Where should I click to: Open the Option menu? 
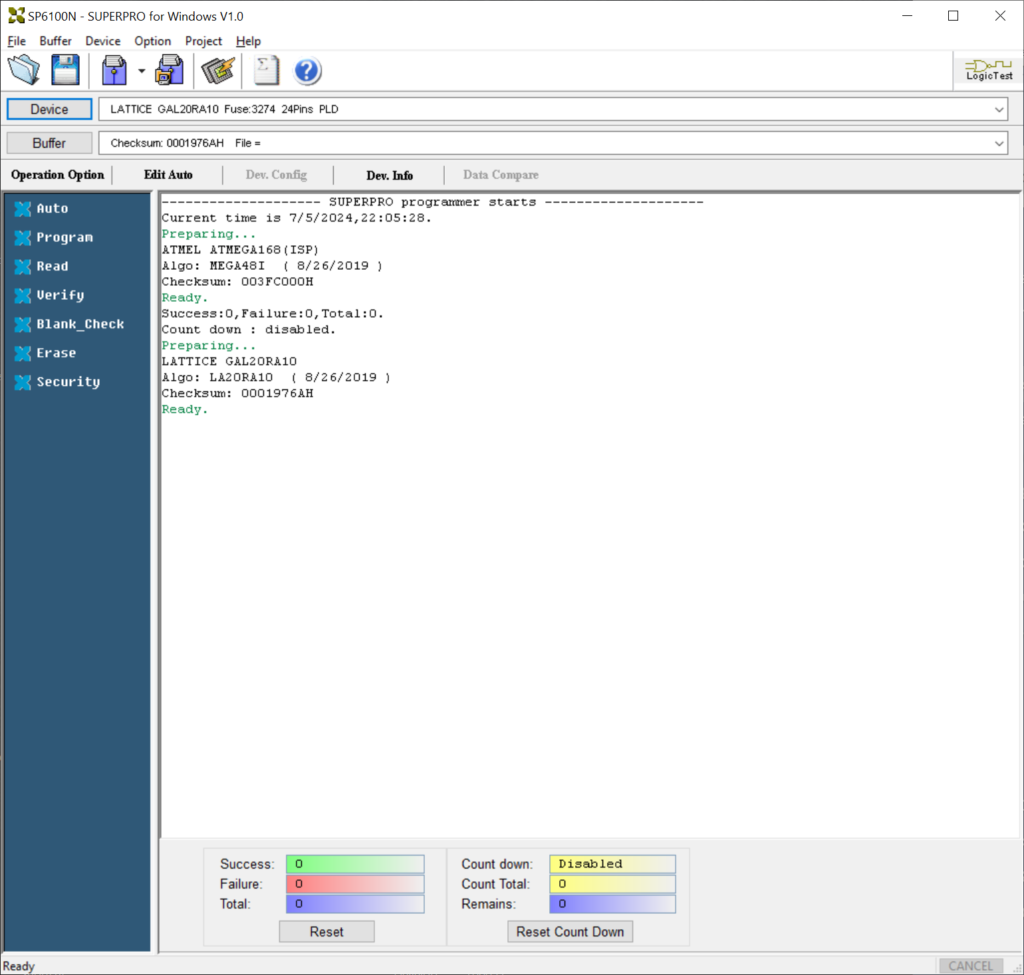click(152, 41)
